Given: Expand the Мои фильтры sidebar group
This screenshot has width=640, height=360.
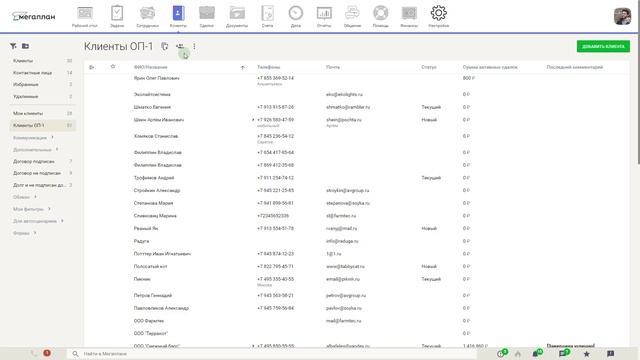Looking at the screenshot, I should pyautogui.click(x=32, y=209).
